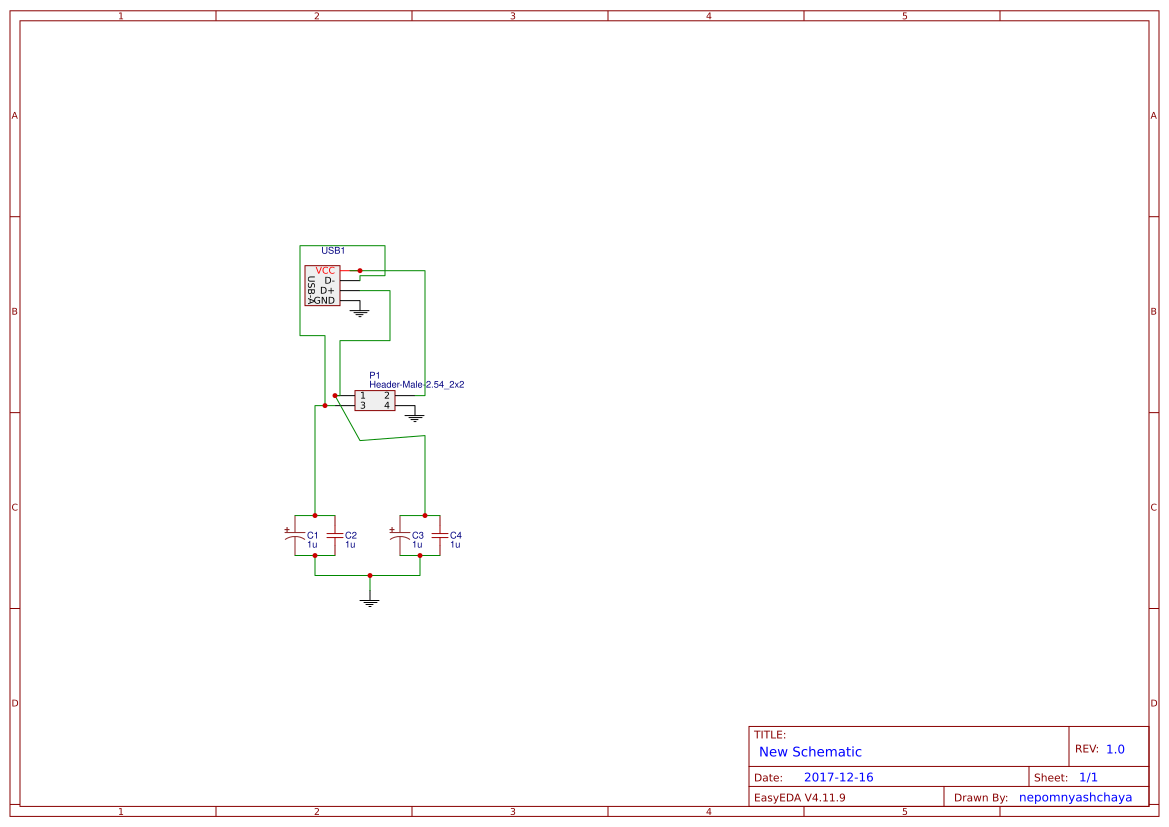
Task: Click pin 3 of header P1
Action: [x=363, y=406]
